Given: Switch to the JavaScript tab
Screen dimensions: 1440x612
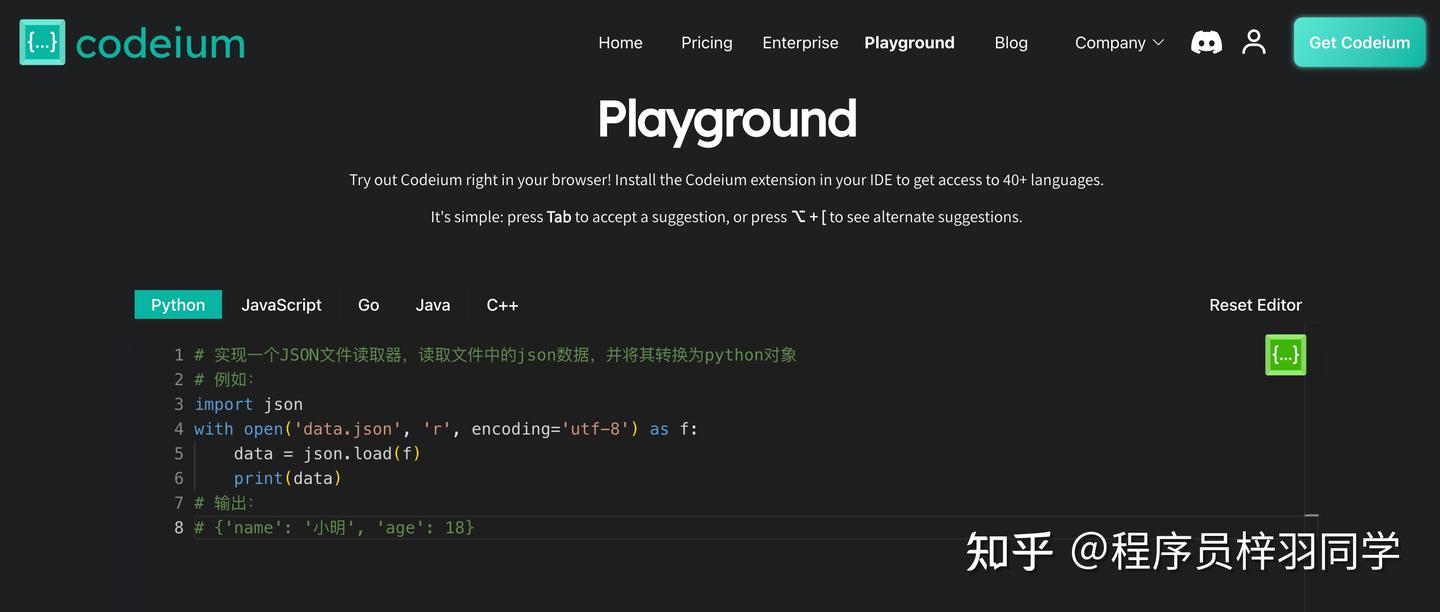Looking at the screenshot, I should pyautogui.click(x=281, y=304).
